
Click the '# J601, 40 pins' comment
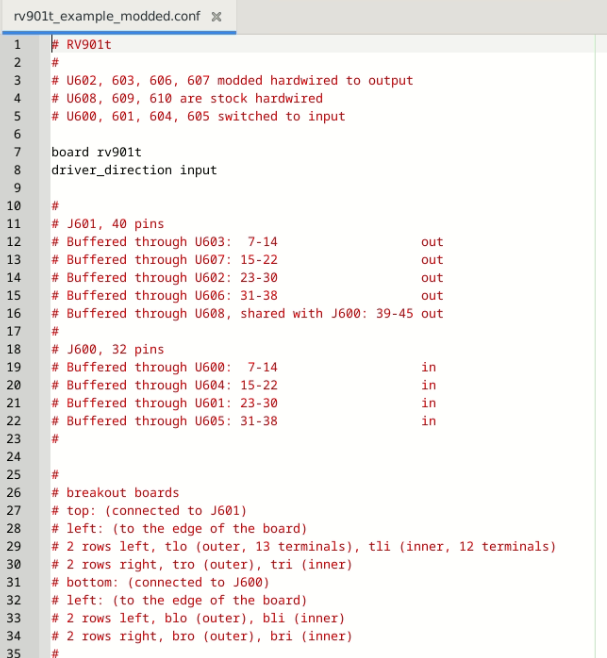pos(107,224)
